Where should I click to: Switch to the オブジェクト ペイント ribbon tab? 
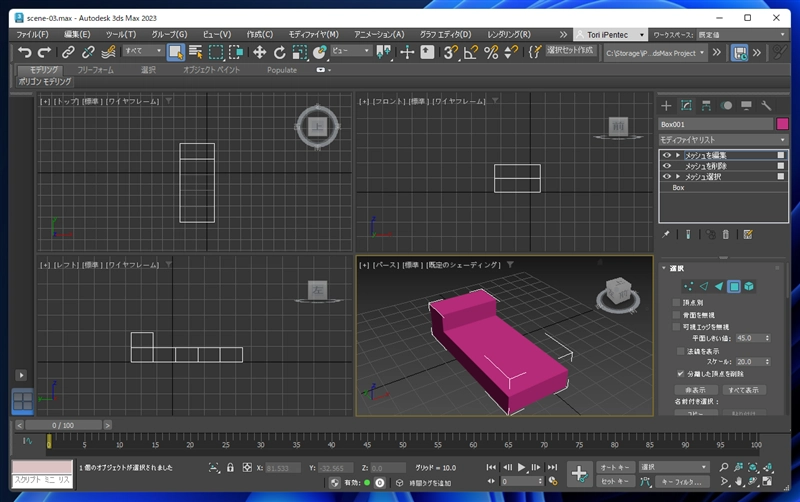pyautogui.click(x=211, y=70)
